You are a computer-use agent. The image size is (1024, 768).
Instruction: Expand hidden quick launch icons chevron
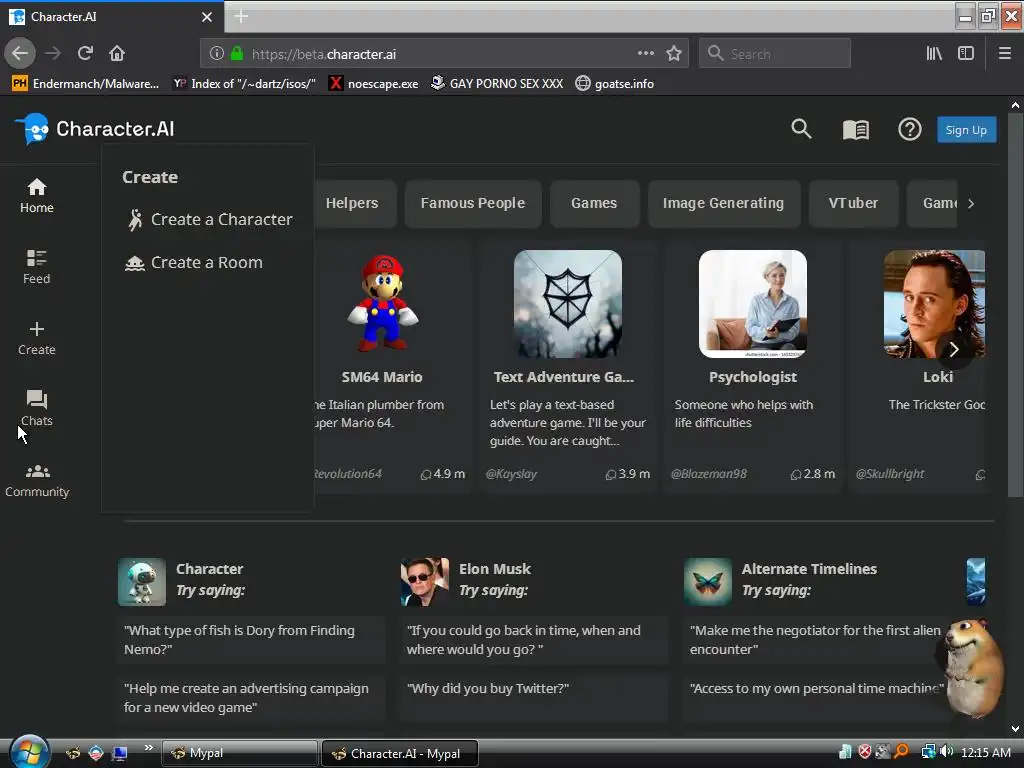(148, 748)
